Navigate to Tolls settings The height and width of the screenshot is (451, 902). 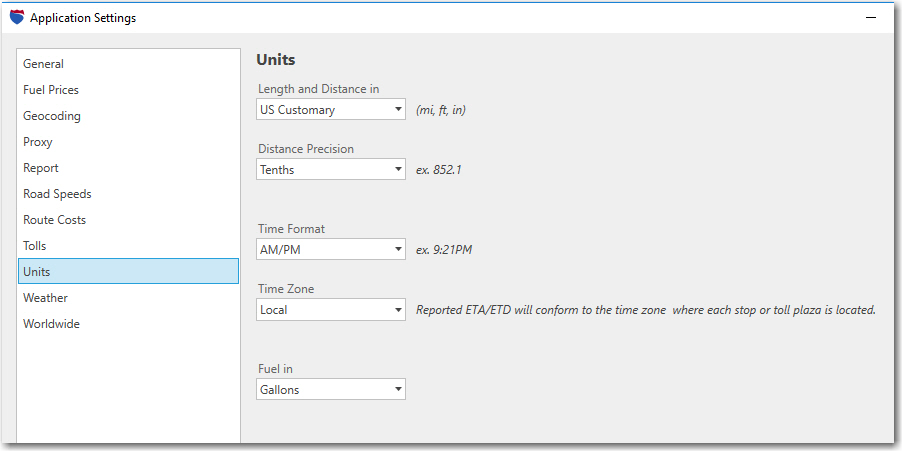35,246
